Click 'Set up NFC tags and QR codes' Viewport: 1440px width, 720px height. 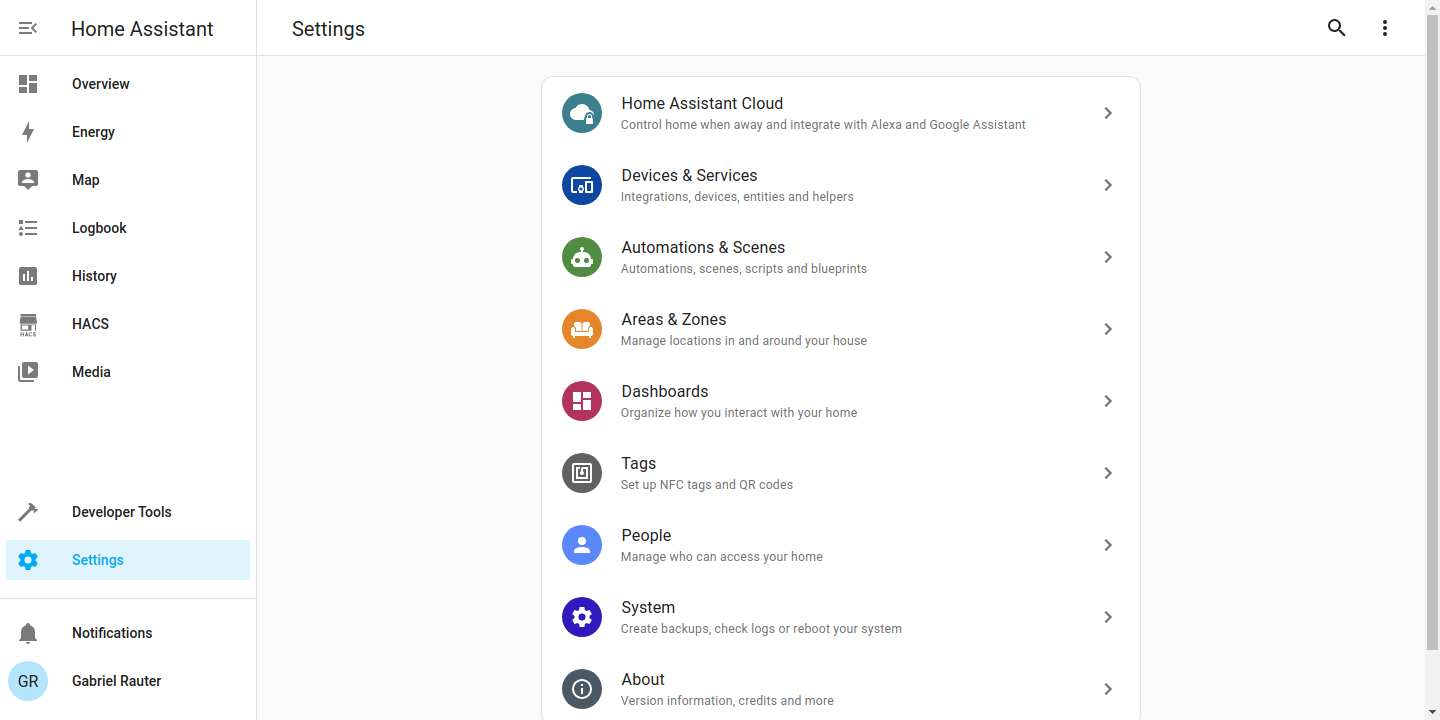coord(707,485)
